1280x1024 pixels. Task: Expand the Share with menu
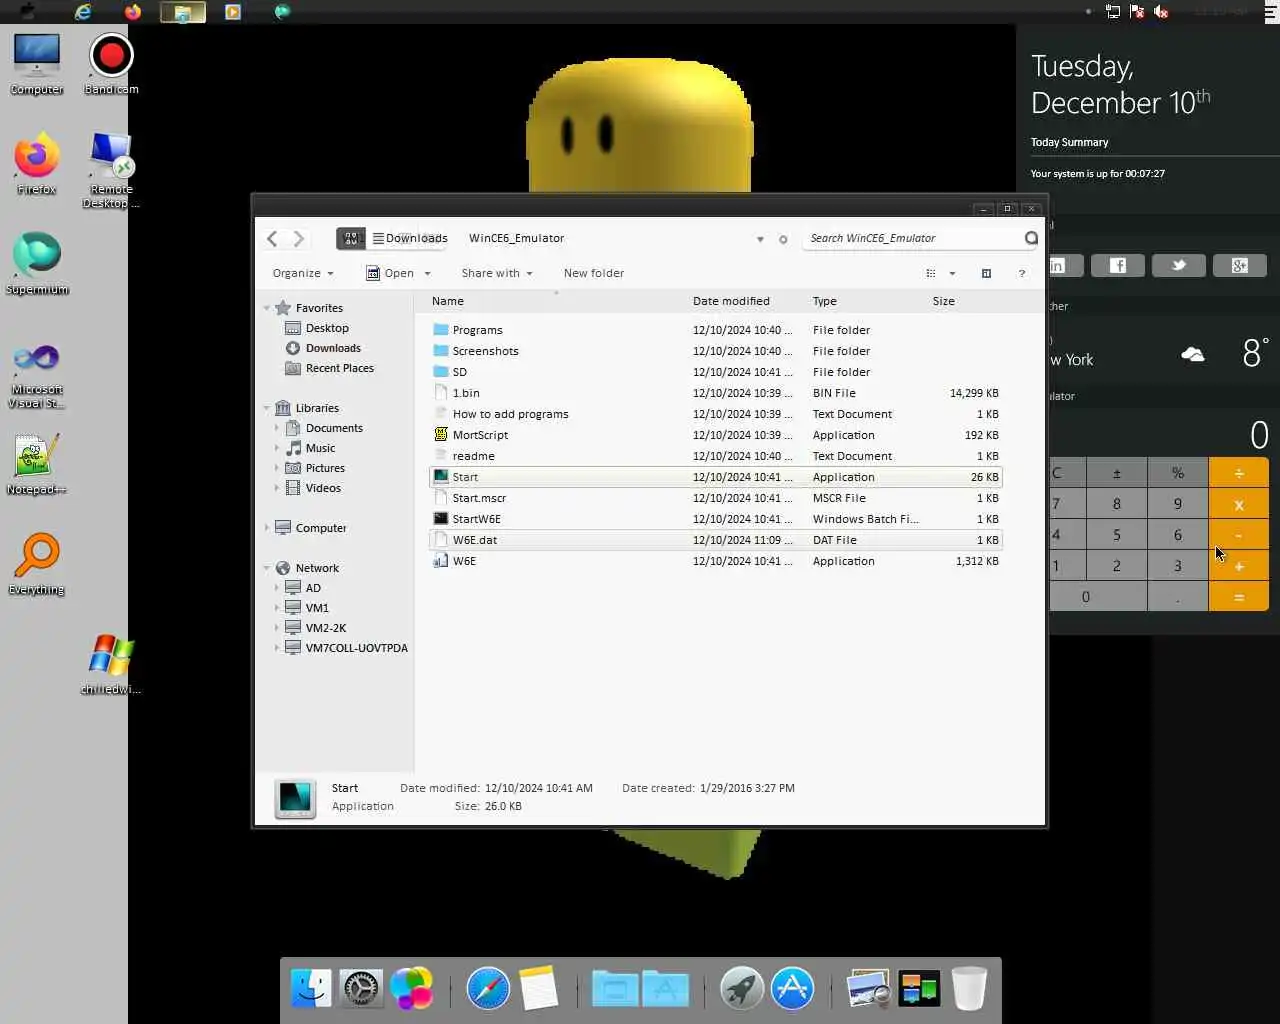point(497,273)
